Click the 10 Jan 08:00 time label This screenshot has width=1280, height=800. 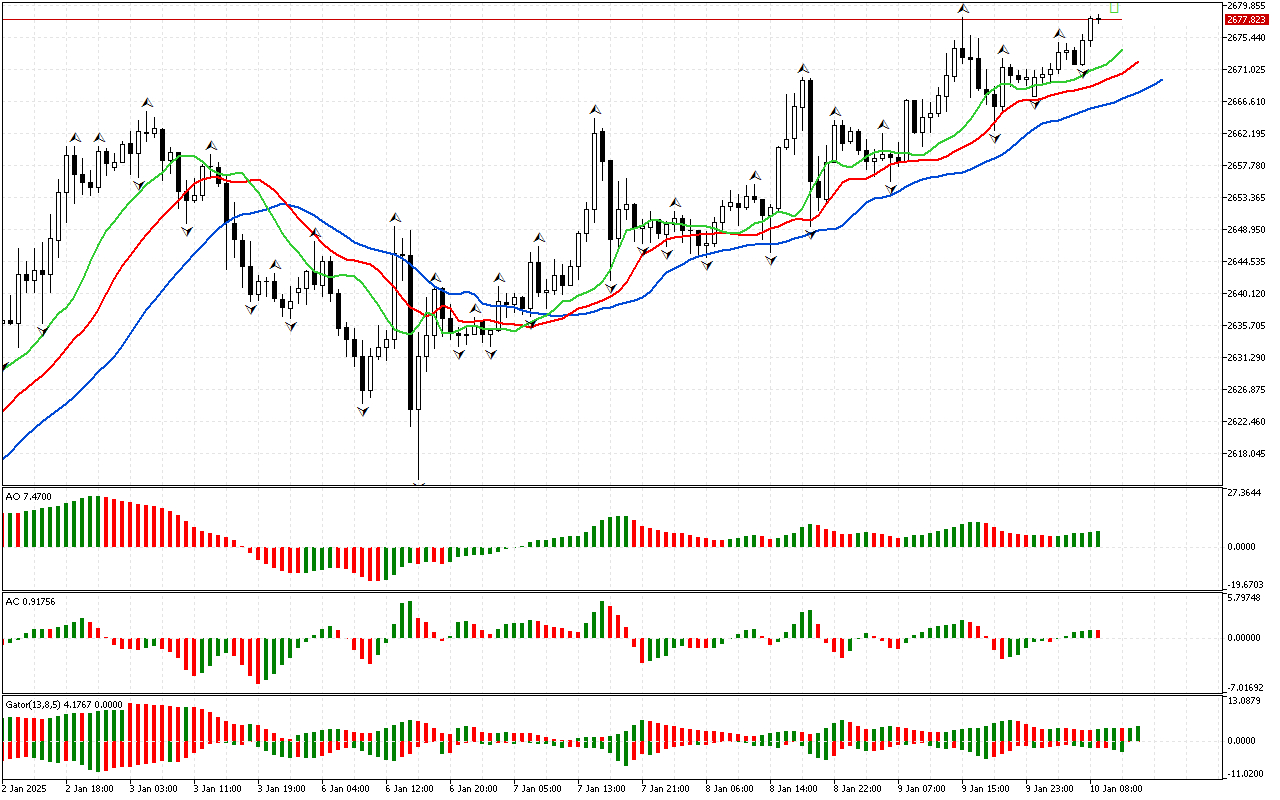1116,788
